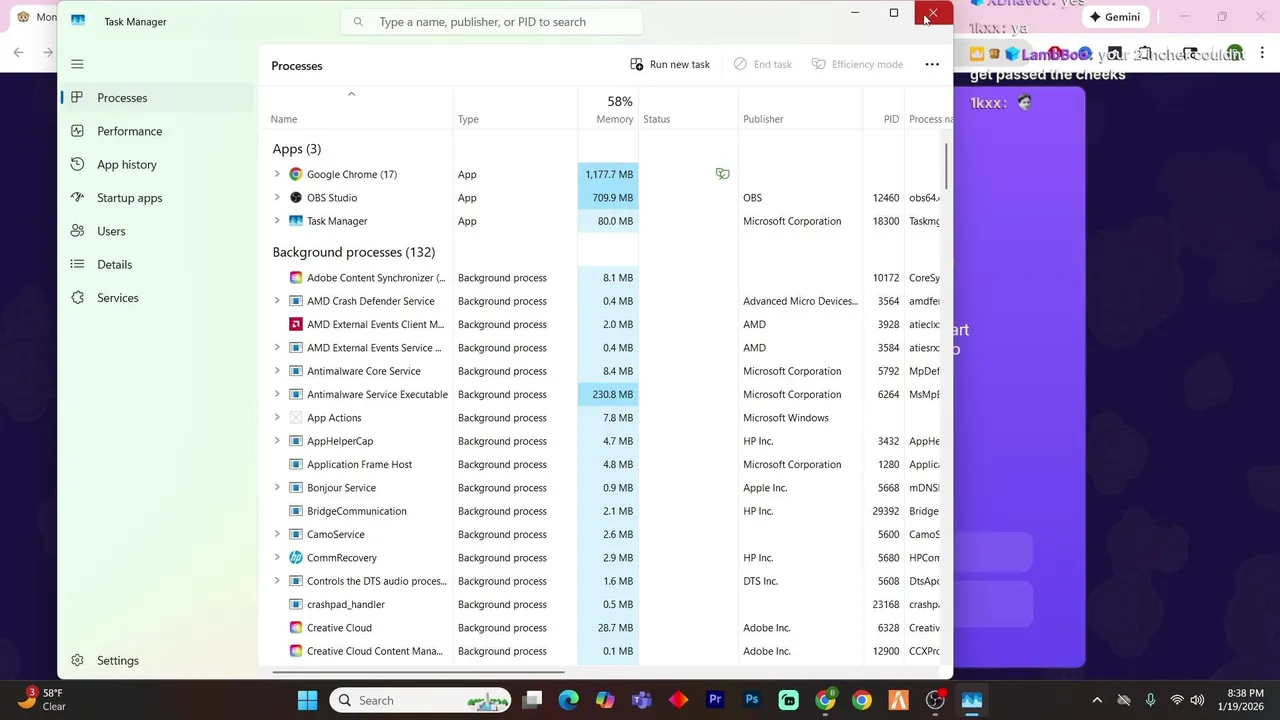Open the three-dots more options menu
Image resolution: width=1280 pixels, height=720 pixels.
(932, 64)
